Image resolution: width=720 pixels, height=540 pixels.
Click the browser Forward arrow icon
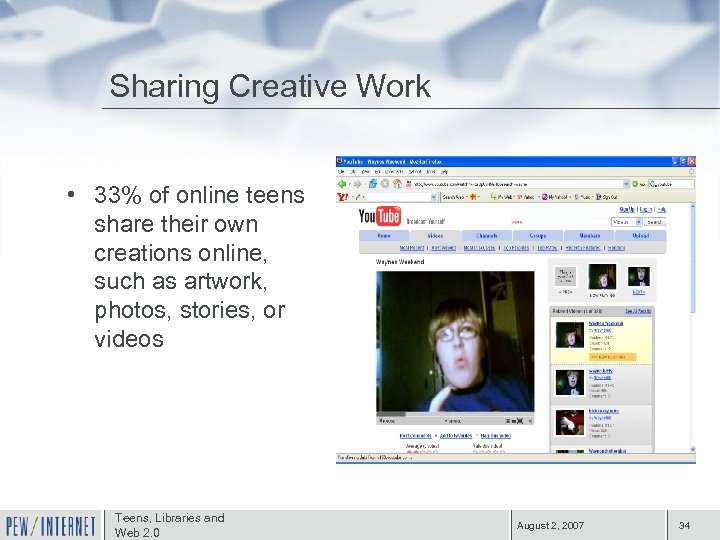point(357,184)
